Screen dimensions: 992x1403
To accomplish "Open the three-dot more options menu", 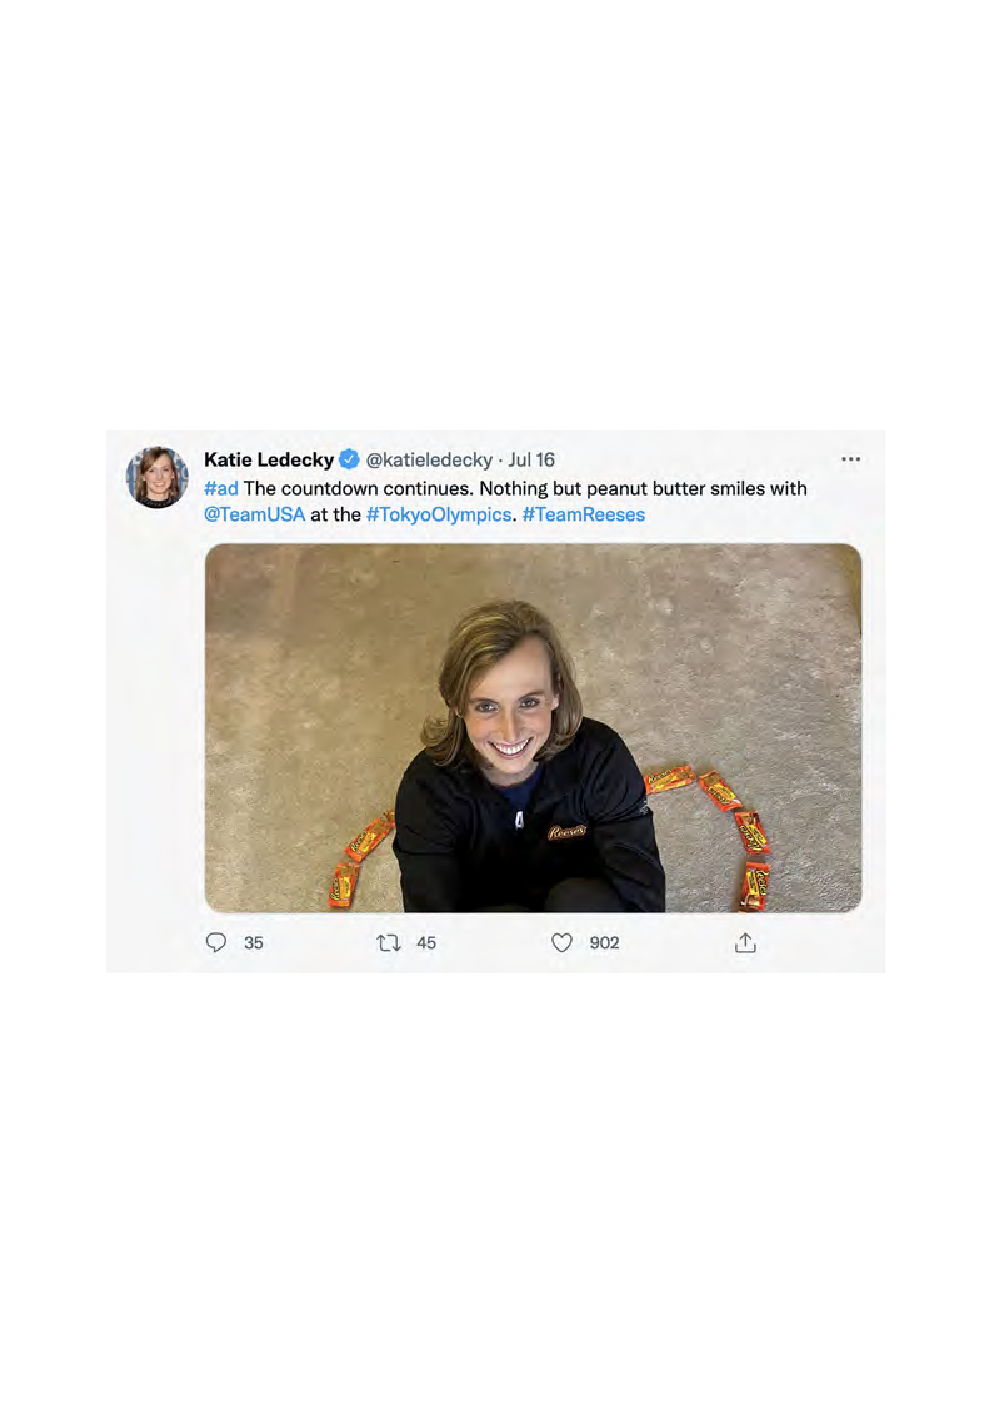I will pos(851,460).
